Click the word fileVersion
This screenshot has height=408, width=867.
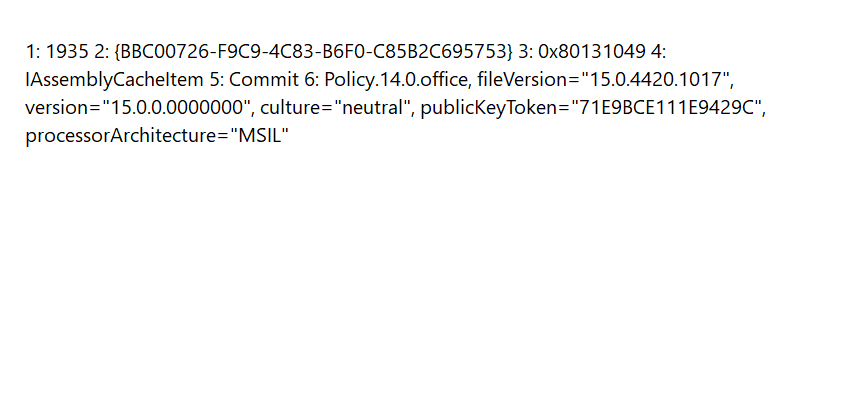520,80
